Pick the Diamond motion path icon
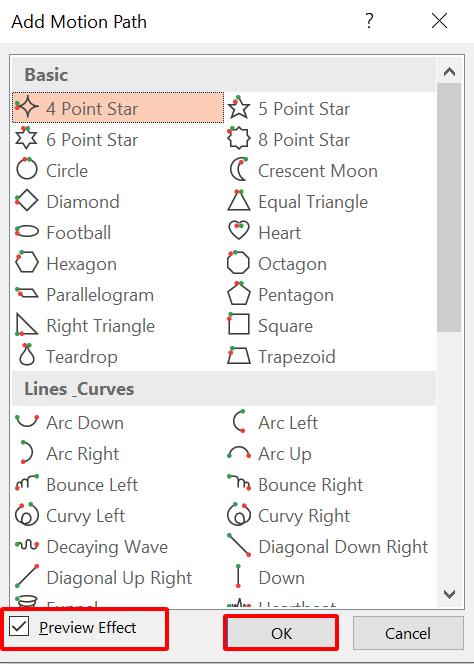This screenshot has height=664, width=474. [x=27, y=201]
